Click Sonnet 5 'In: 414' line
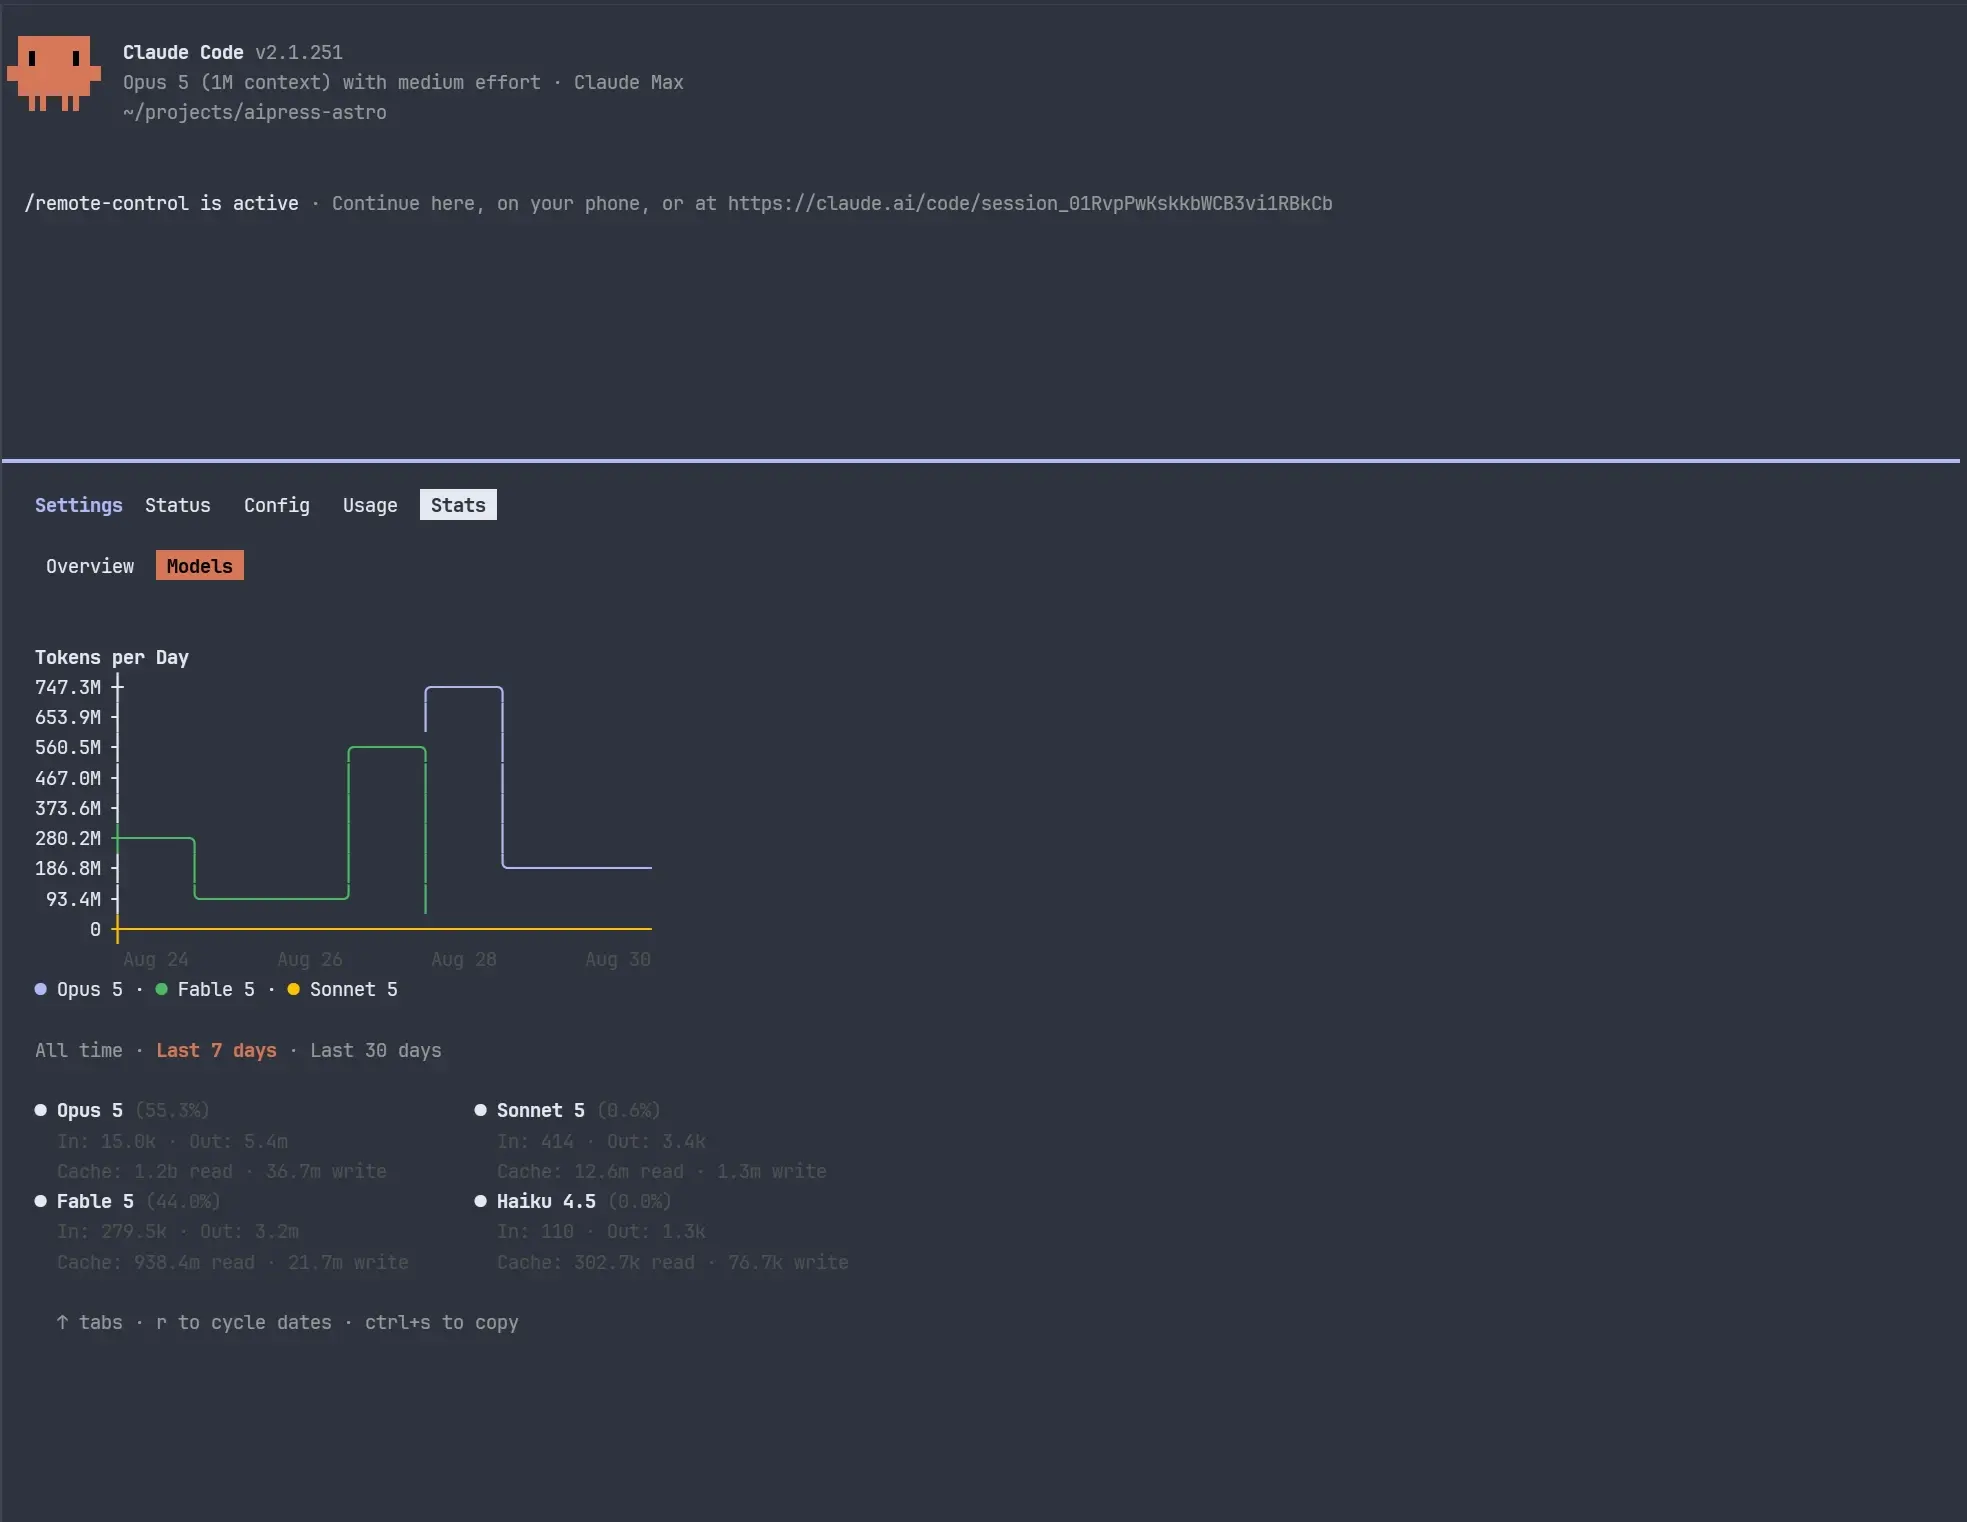1967x1522 pixels. coord(602,1141)
